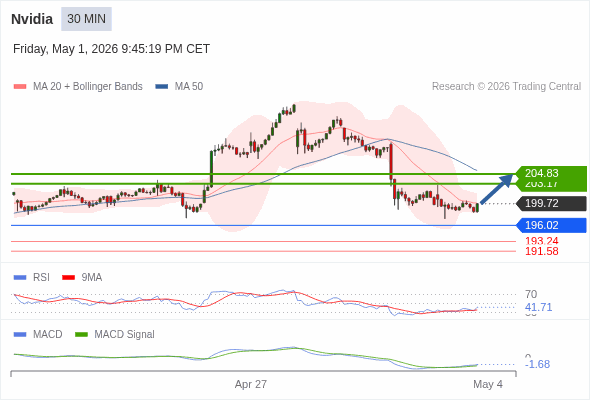Click the black 199.72 current price tag

click(551, 204)
